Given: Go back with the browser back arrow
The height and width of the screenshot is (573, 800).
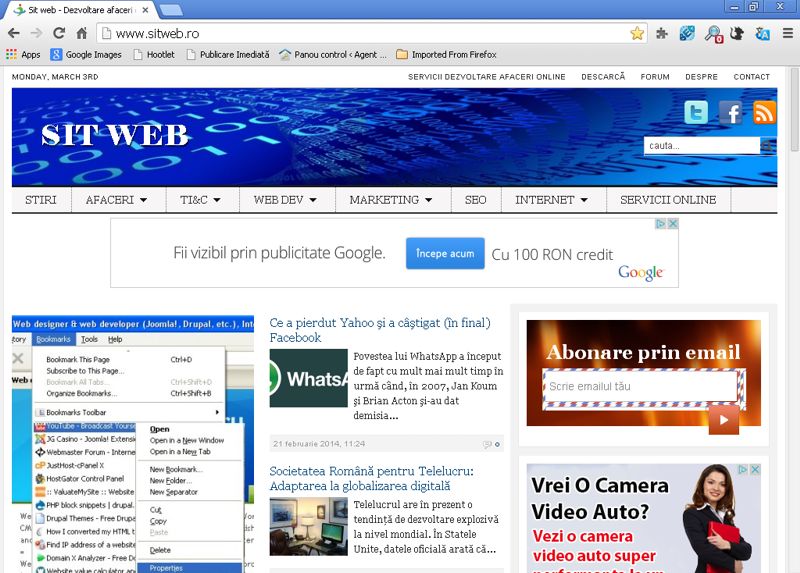Looking at the screenshot, I should (x=14, y=33).
